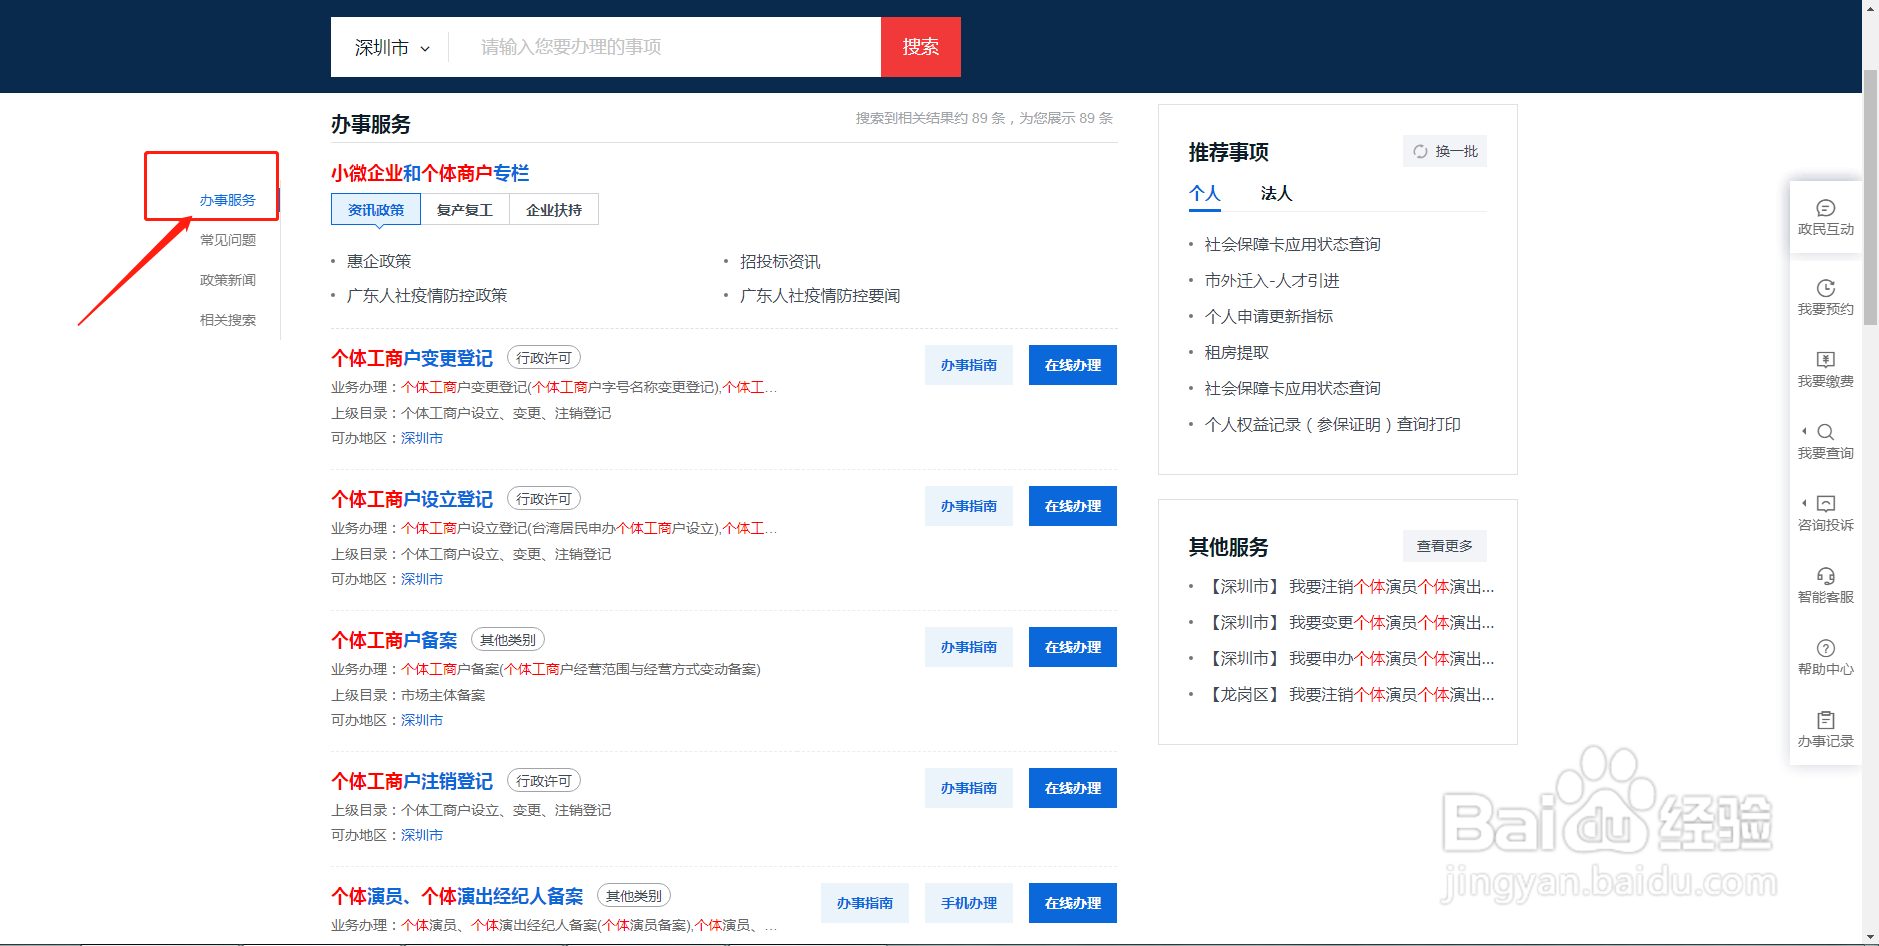Click 办事指南 for 个体工商户变更登记
The image size is (1879, 946).
click(x=969, y=365)
